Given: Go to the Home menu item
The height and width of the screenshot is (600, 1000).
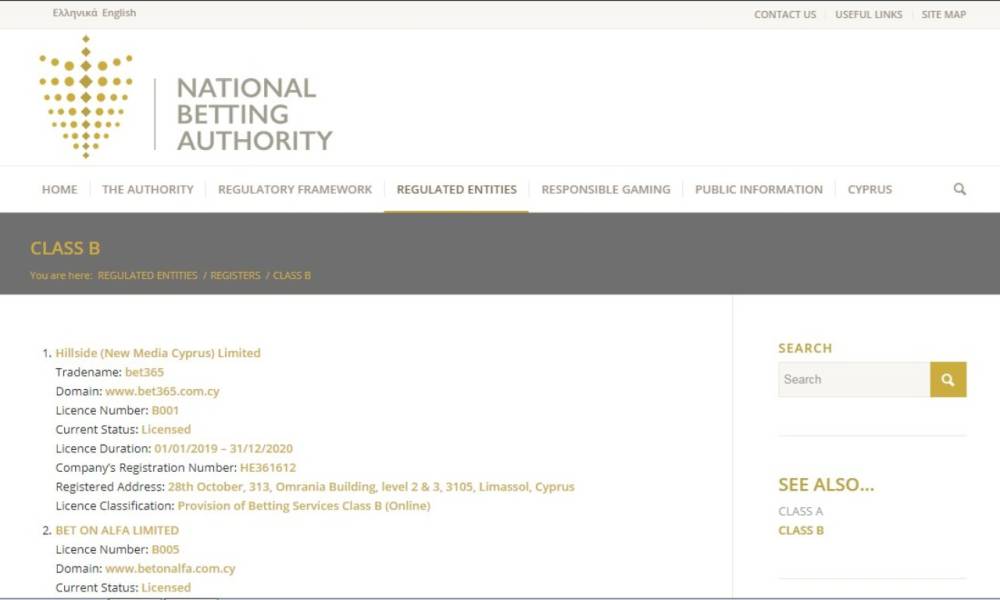Looking at the screenshot, I should (59, 189).
